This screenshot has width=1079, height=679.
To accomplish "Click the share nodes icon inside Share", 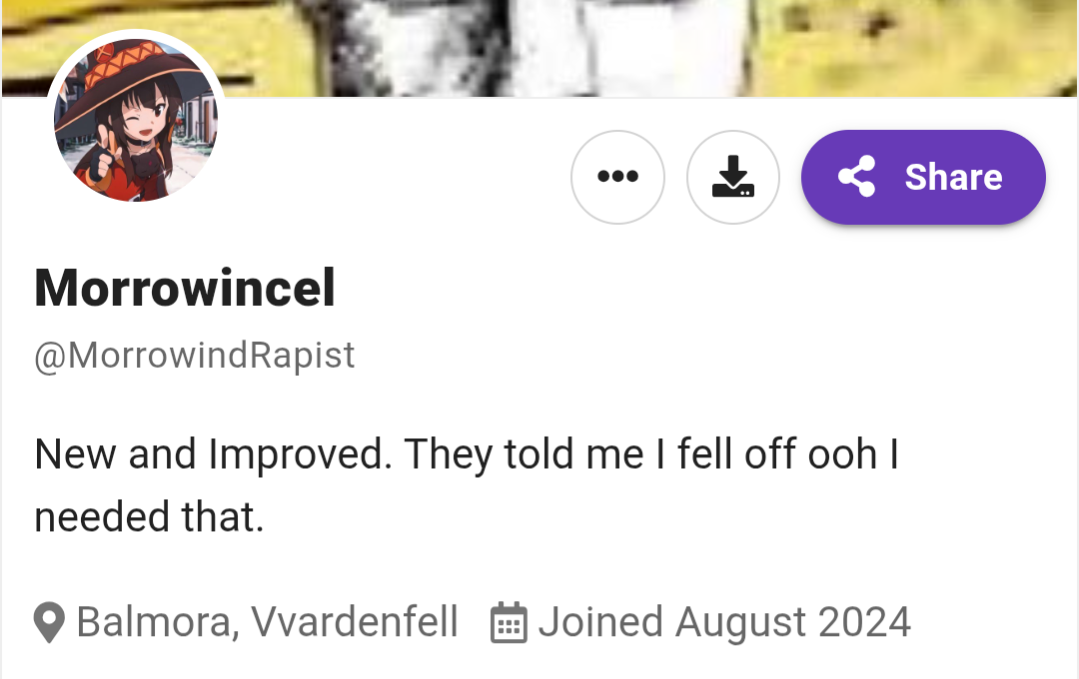I will tap(857, 177).
